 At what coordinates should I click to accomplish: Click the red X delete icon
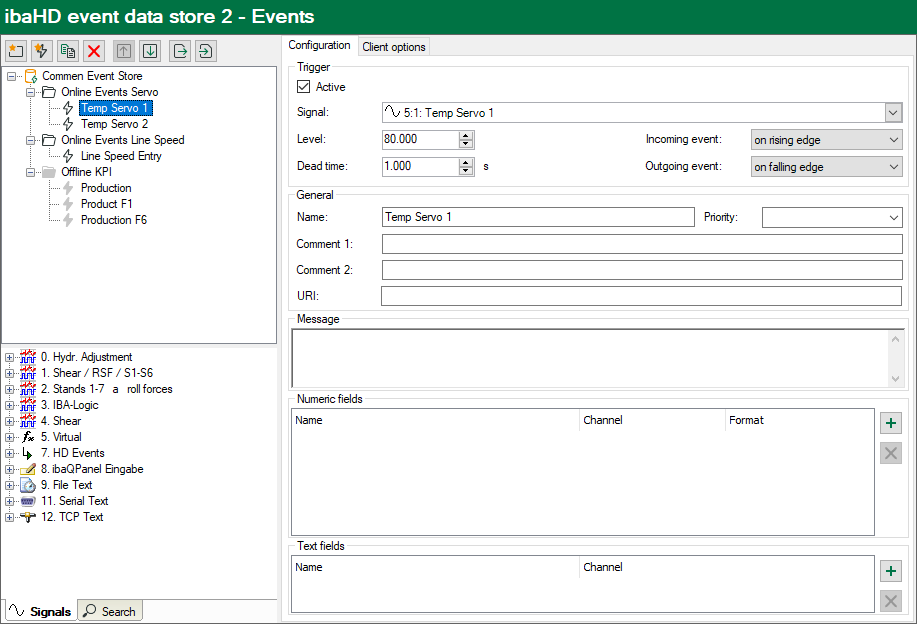94,50
